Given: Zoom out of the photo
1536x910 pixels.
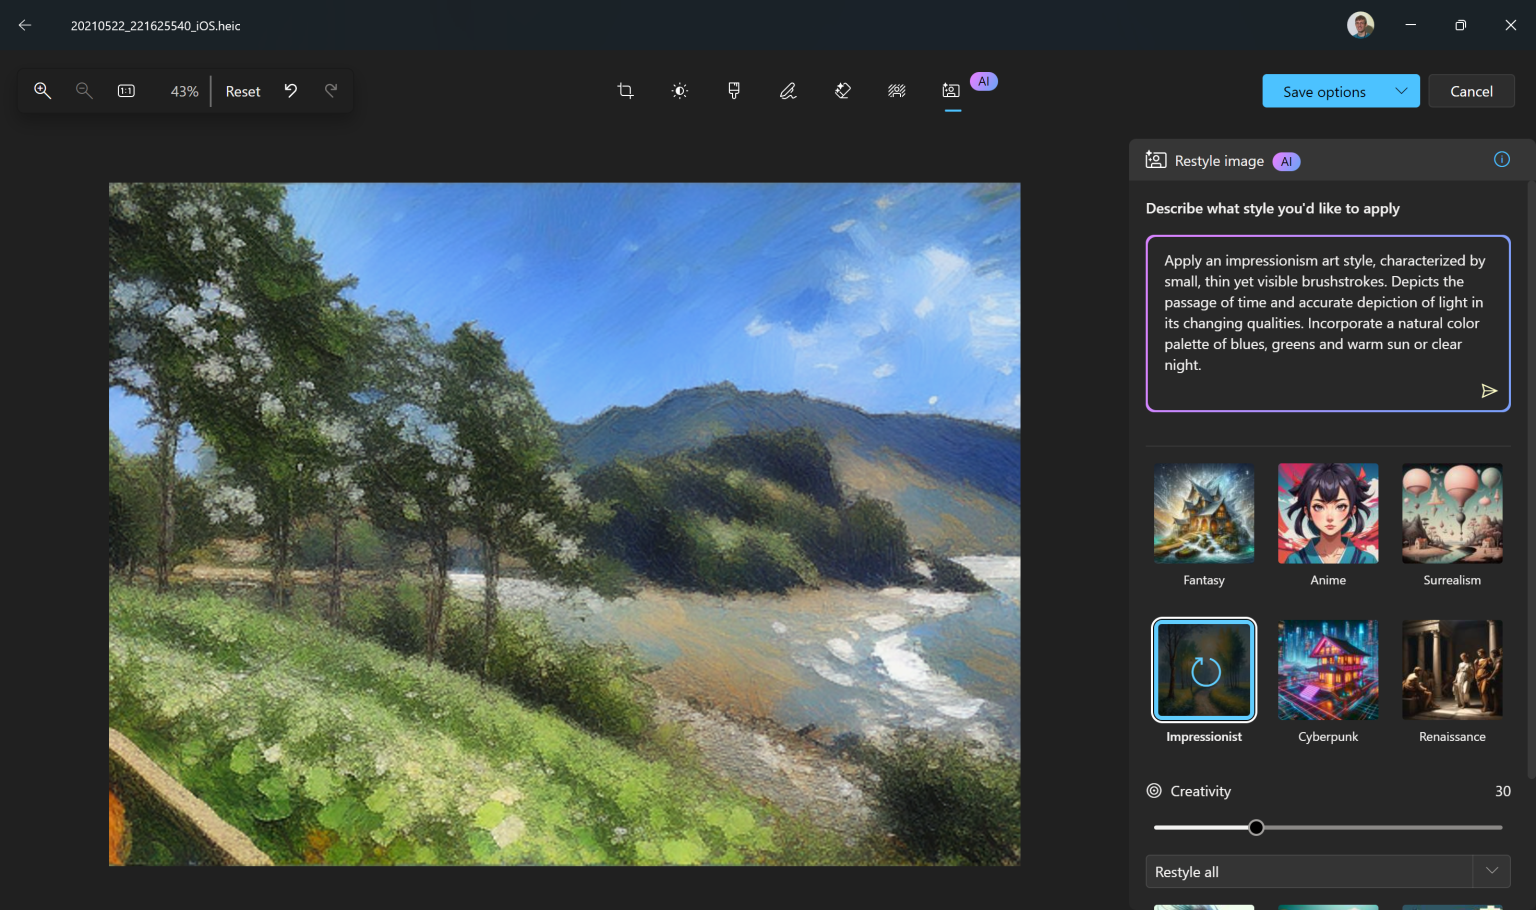Looking at the screenshot, I should (84, 90).
